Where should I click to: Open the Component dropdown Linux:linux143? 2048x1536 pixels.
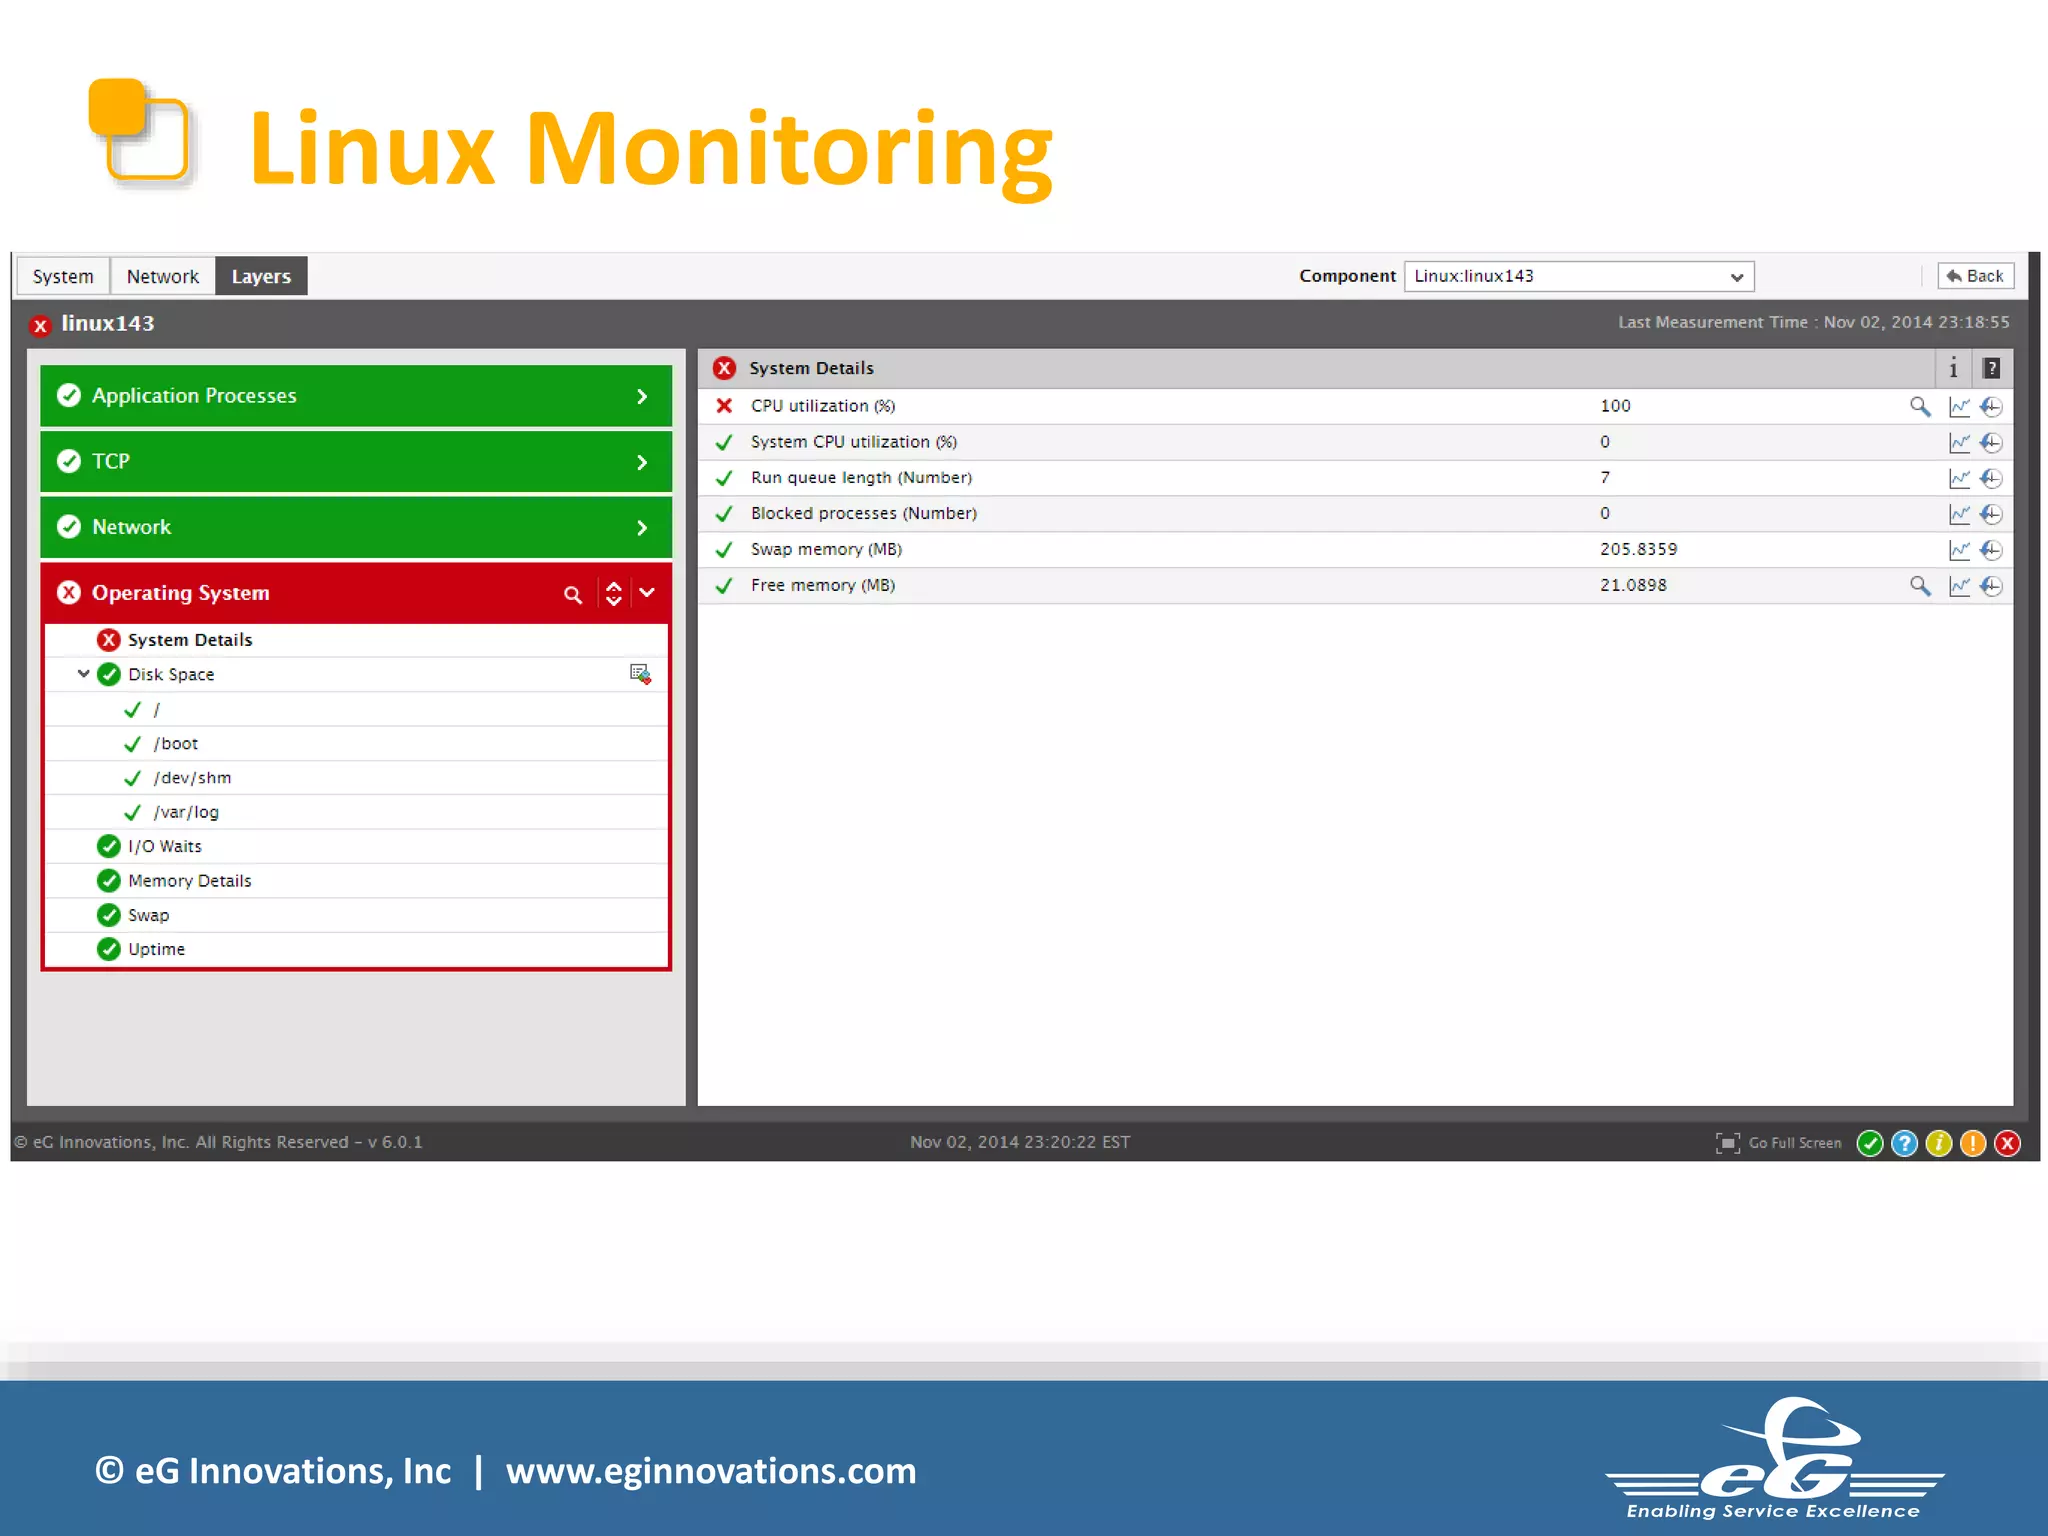pos(1578,276)
